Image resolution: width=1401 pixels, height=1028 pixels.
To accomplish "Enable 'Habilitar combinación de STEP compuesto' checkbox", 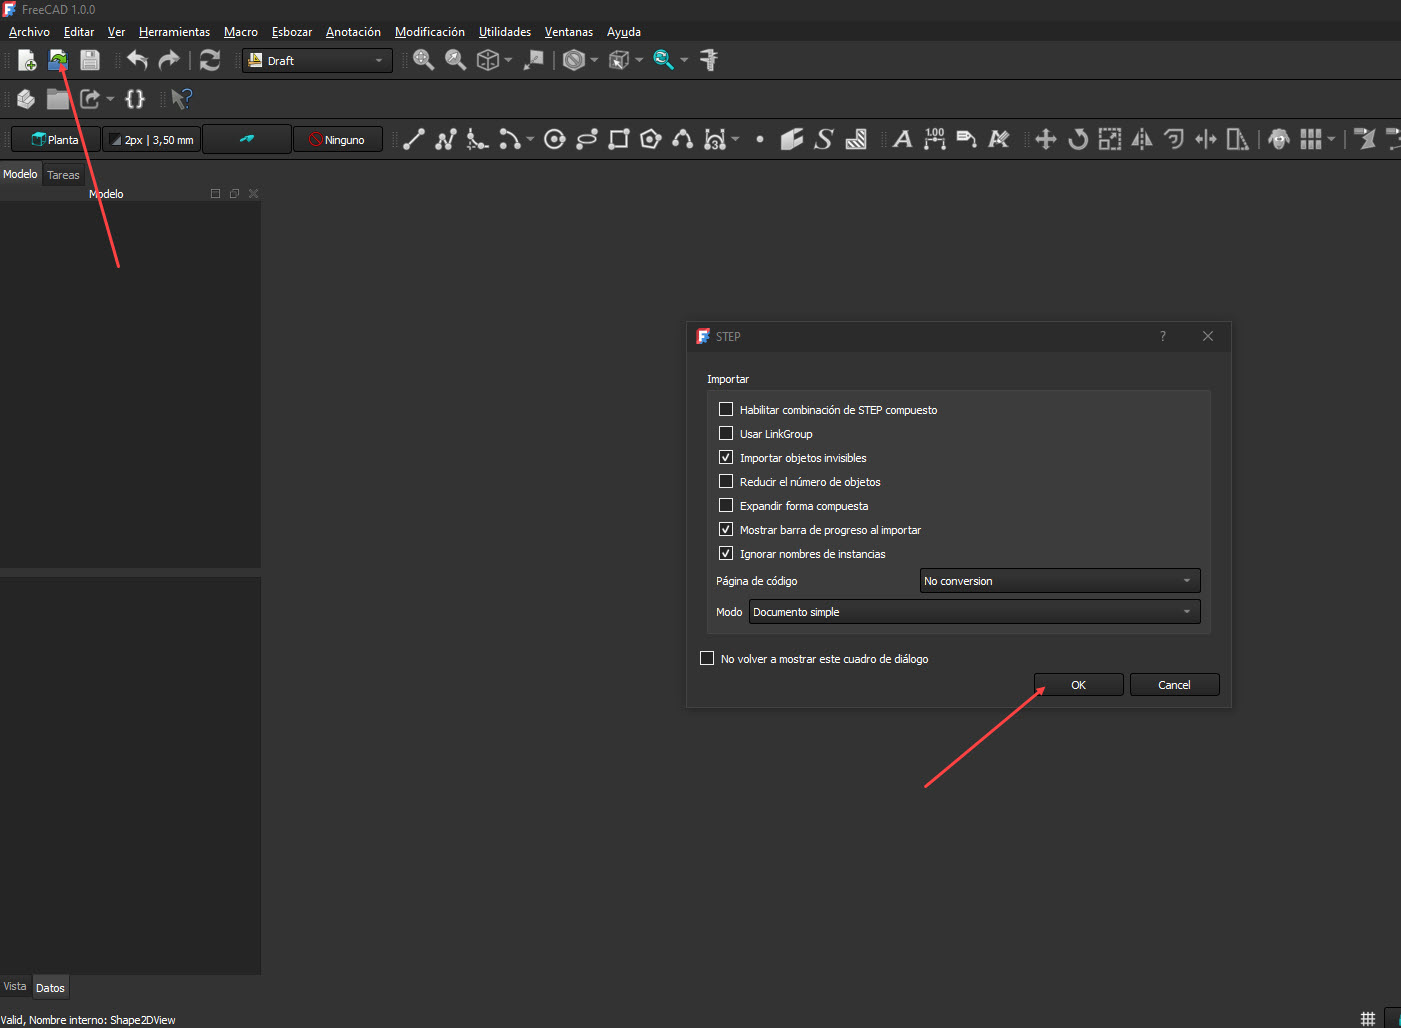I will [726, 409].
